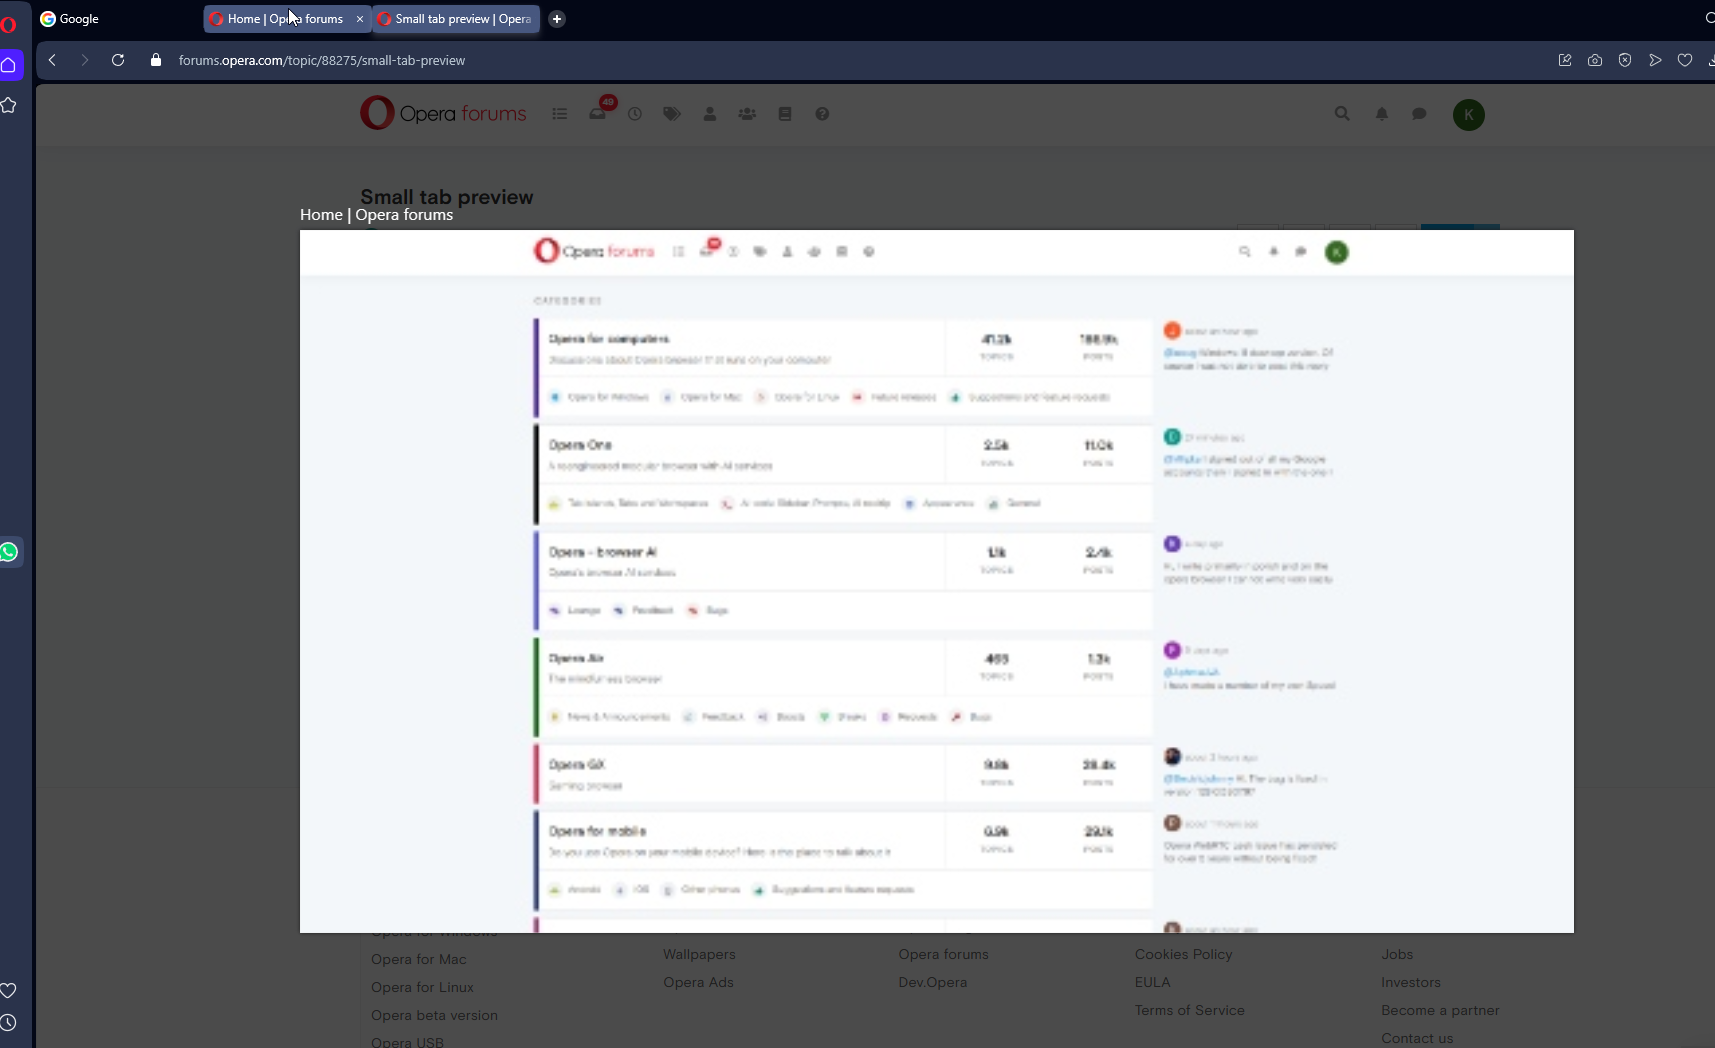The height and width of the screenshot is (1048, 1715).
Task: Open chat via the speech bubble icon
Action: [1419, 114]
